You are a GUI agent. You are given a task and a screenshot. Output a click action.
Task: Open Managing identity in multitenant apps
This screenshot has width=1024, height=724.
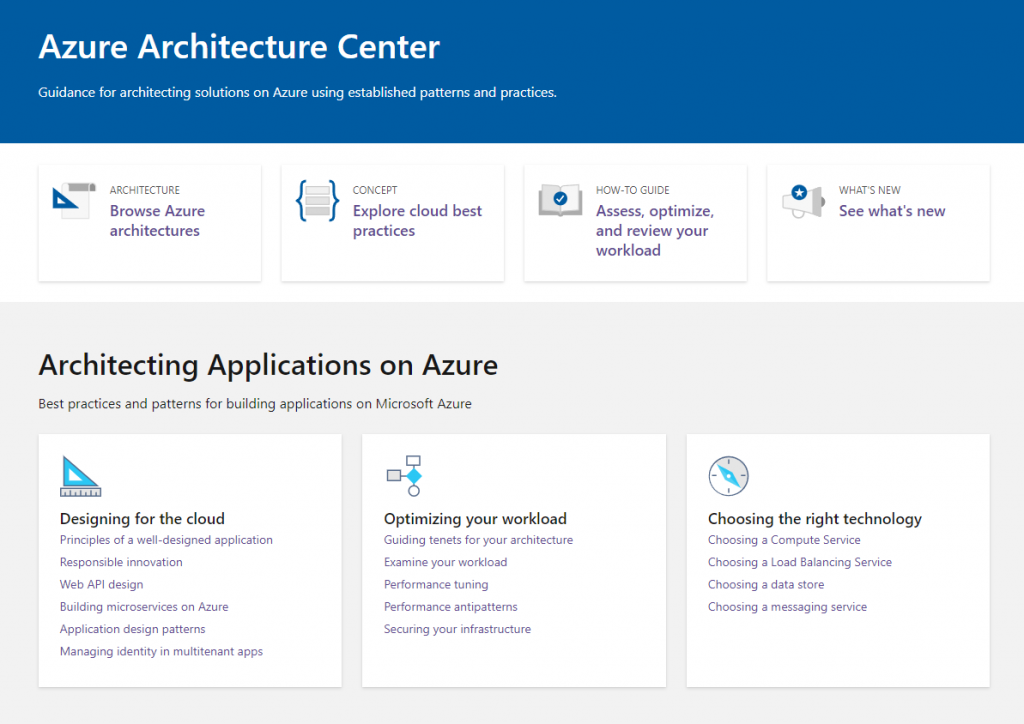[x=161, y=651]
